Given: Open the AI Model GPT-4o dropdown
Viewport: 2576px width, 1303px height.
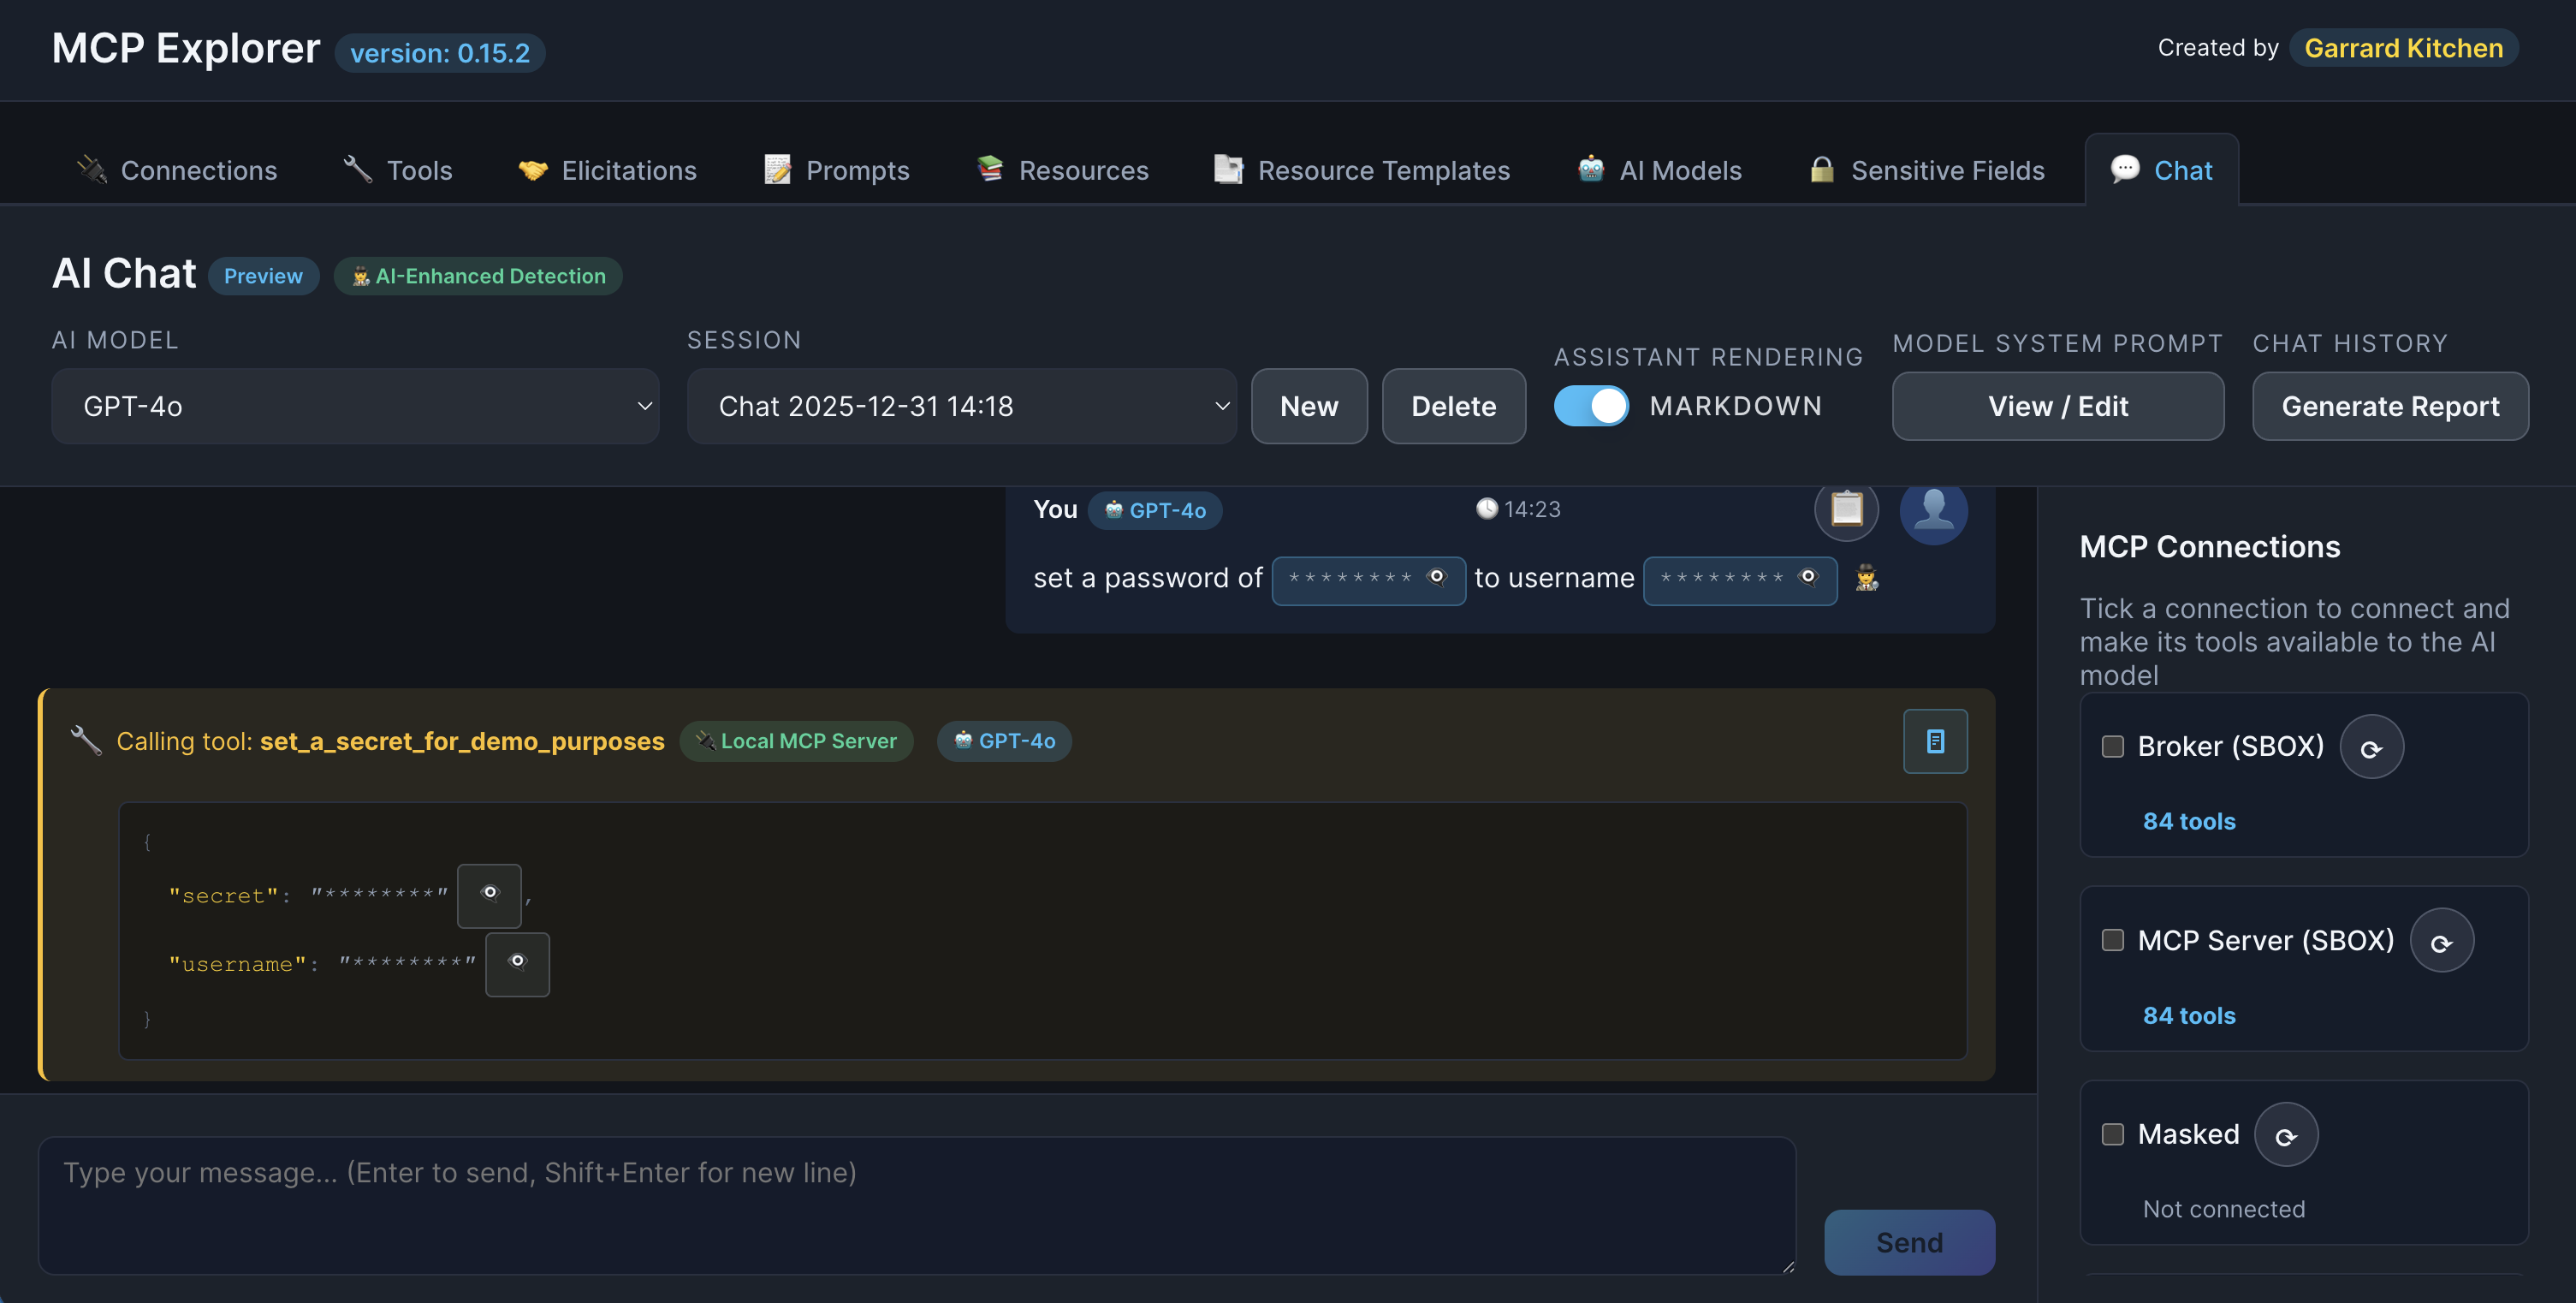Looking at the screenshot, I should (355, 406).
